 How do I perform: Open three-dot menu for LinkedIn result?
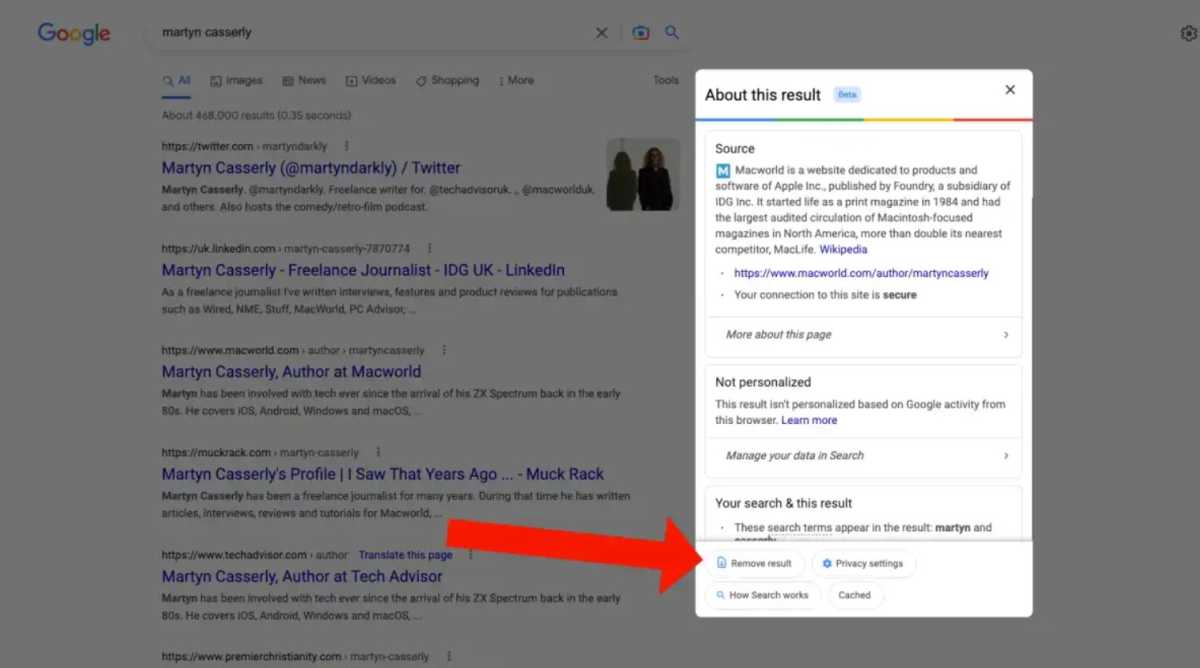pyautogui.click(x=430, y=248)
